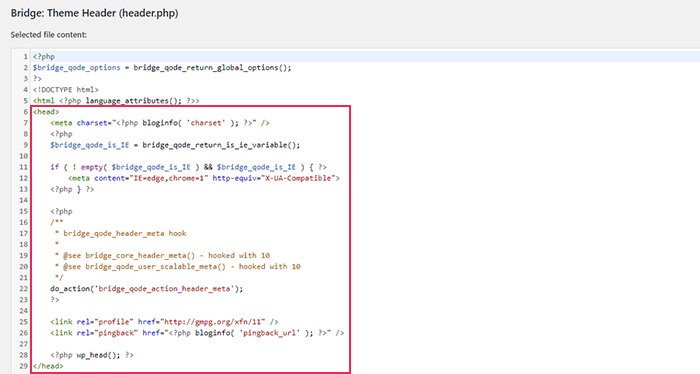Click the link rel="pingback" line 26

[x=197, y=333]
